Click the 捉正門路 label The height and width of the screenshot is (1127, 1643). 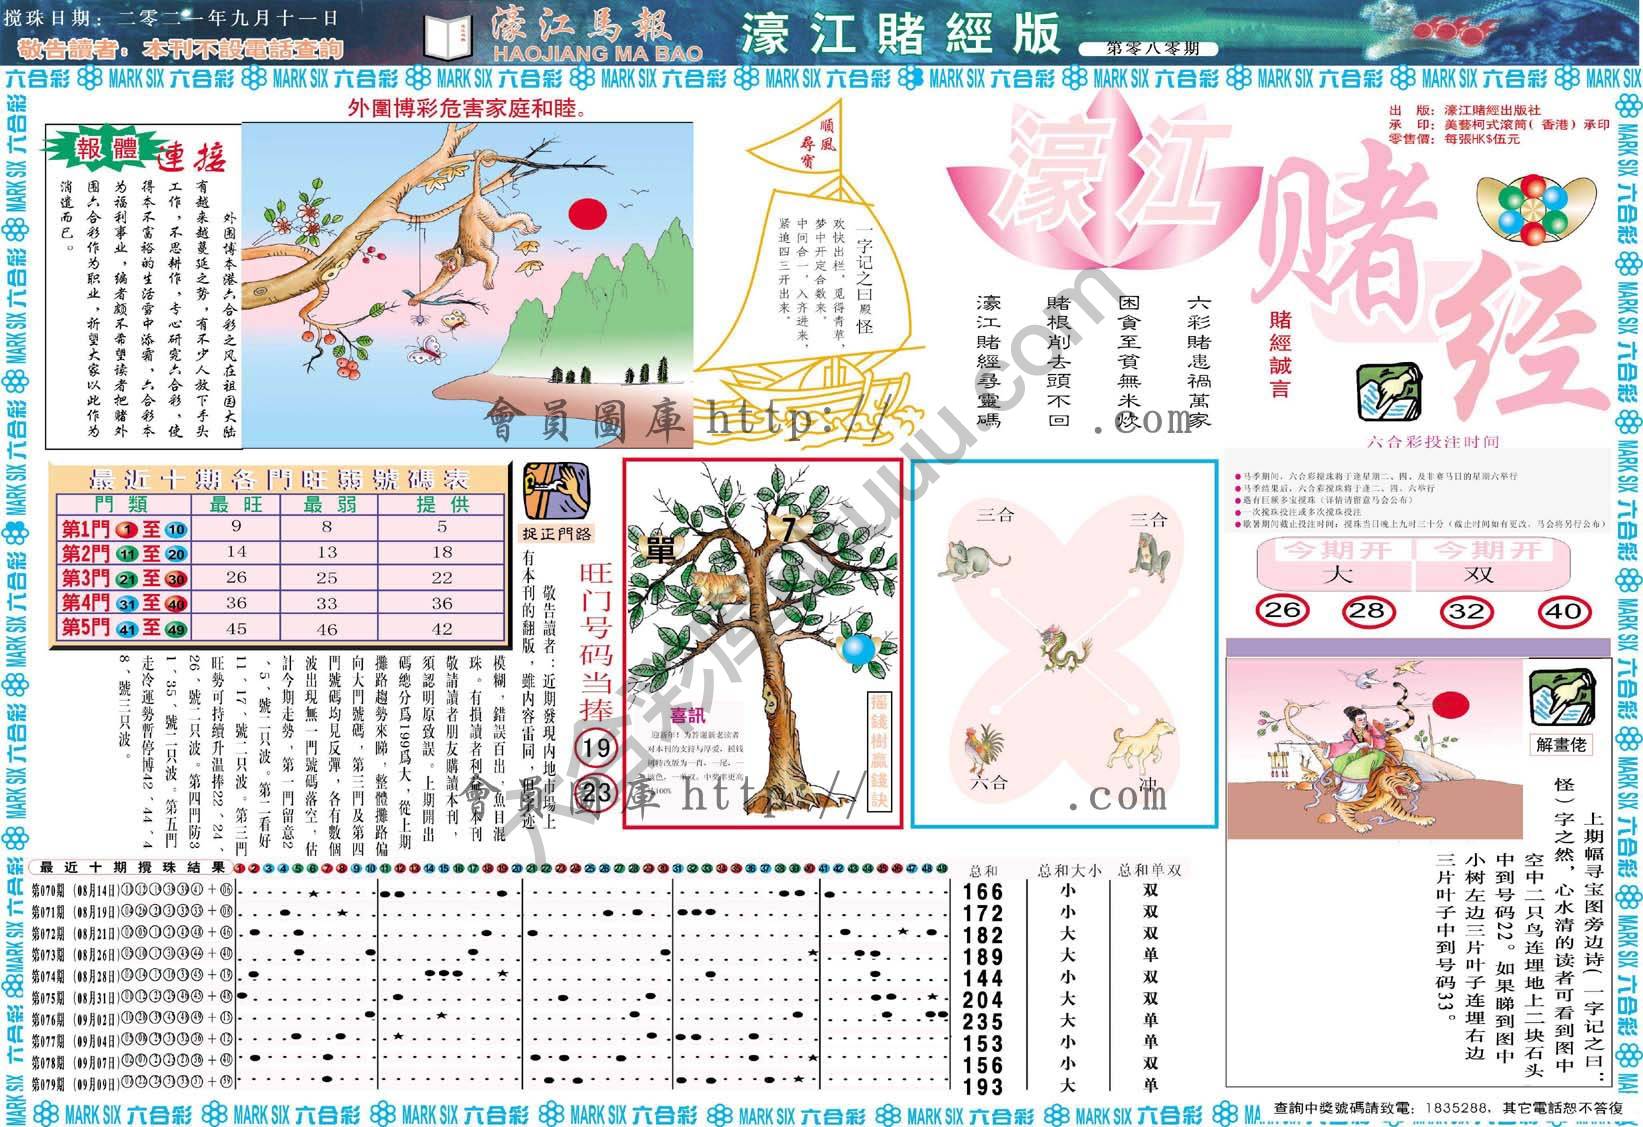557,534
